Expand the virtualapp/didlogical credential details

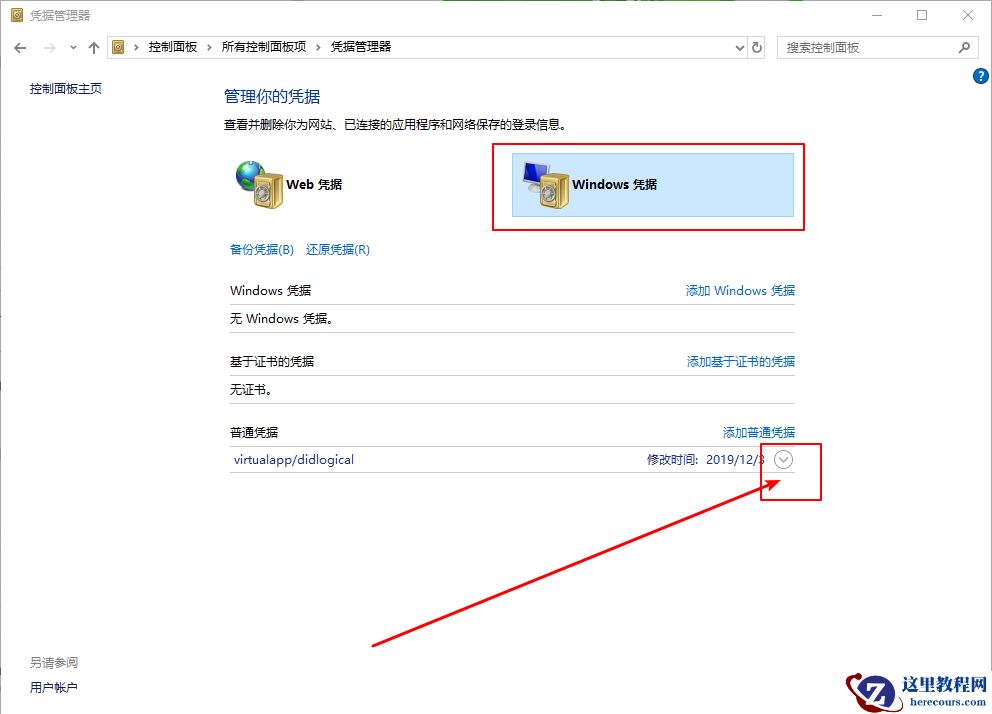[x=783, y=459]
